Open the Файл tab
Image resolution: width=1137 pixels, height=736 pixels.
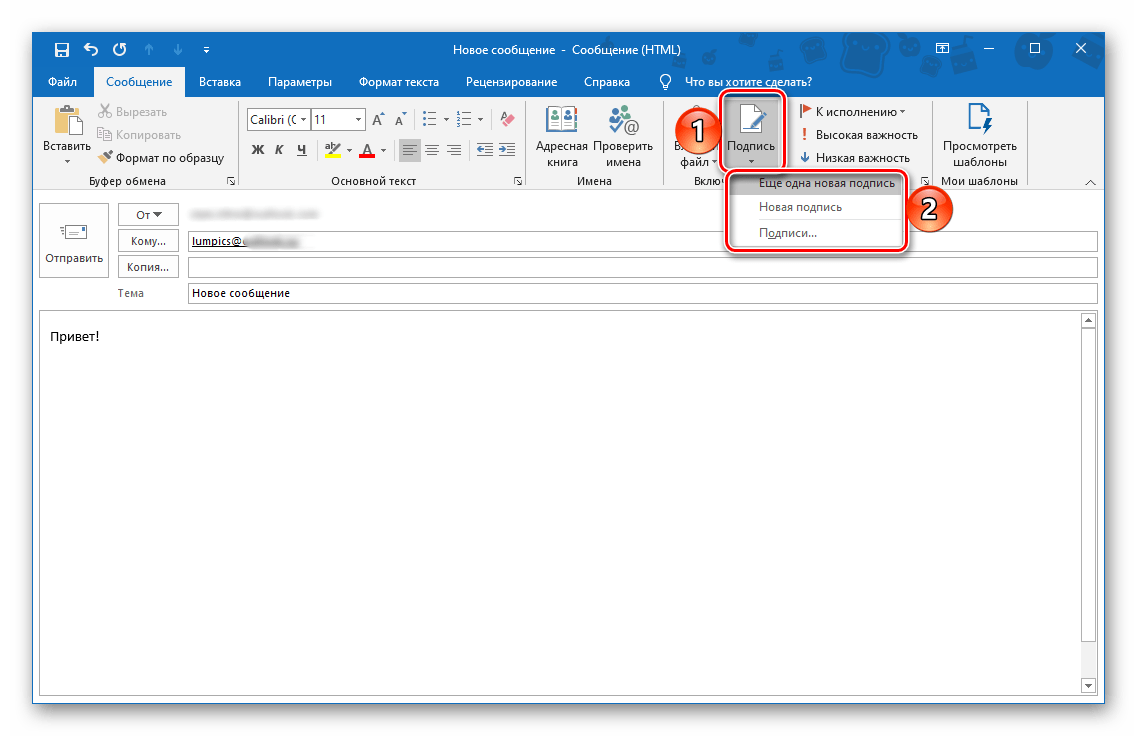coord(62,82)
